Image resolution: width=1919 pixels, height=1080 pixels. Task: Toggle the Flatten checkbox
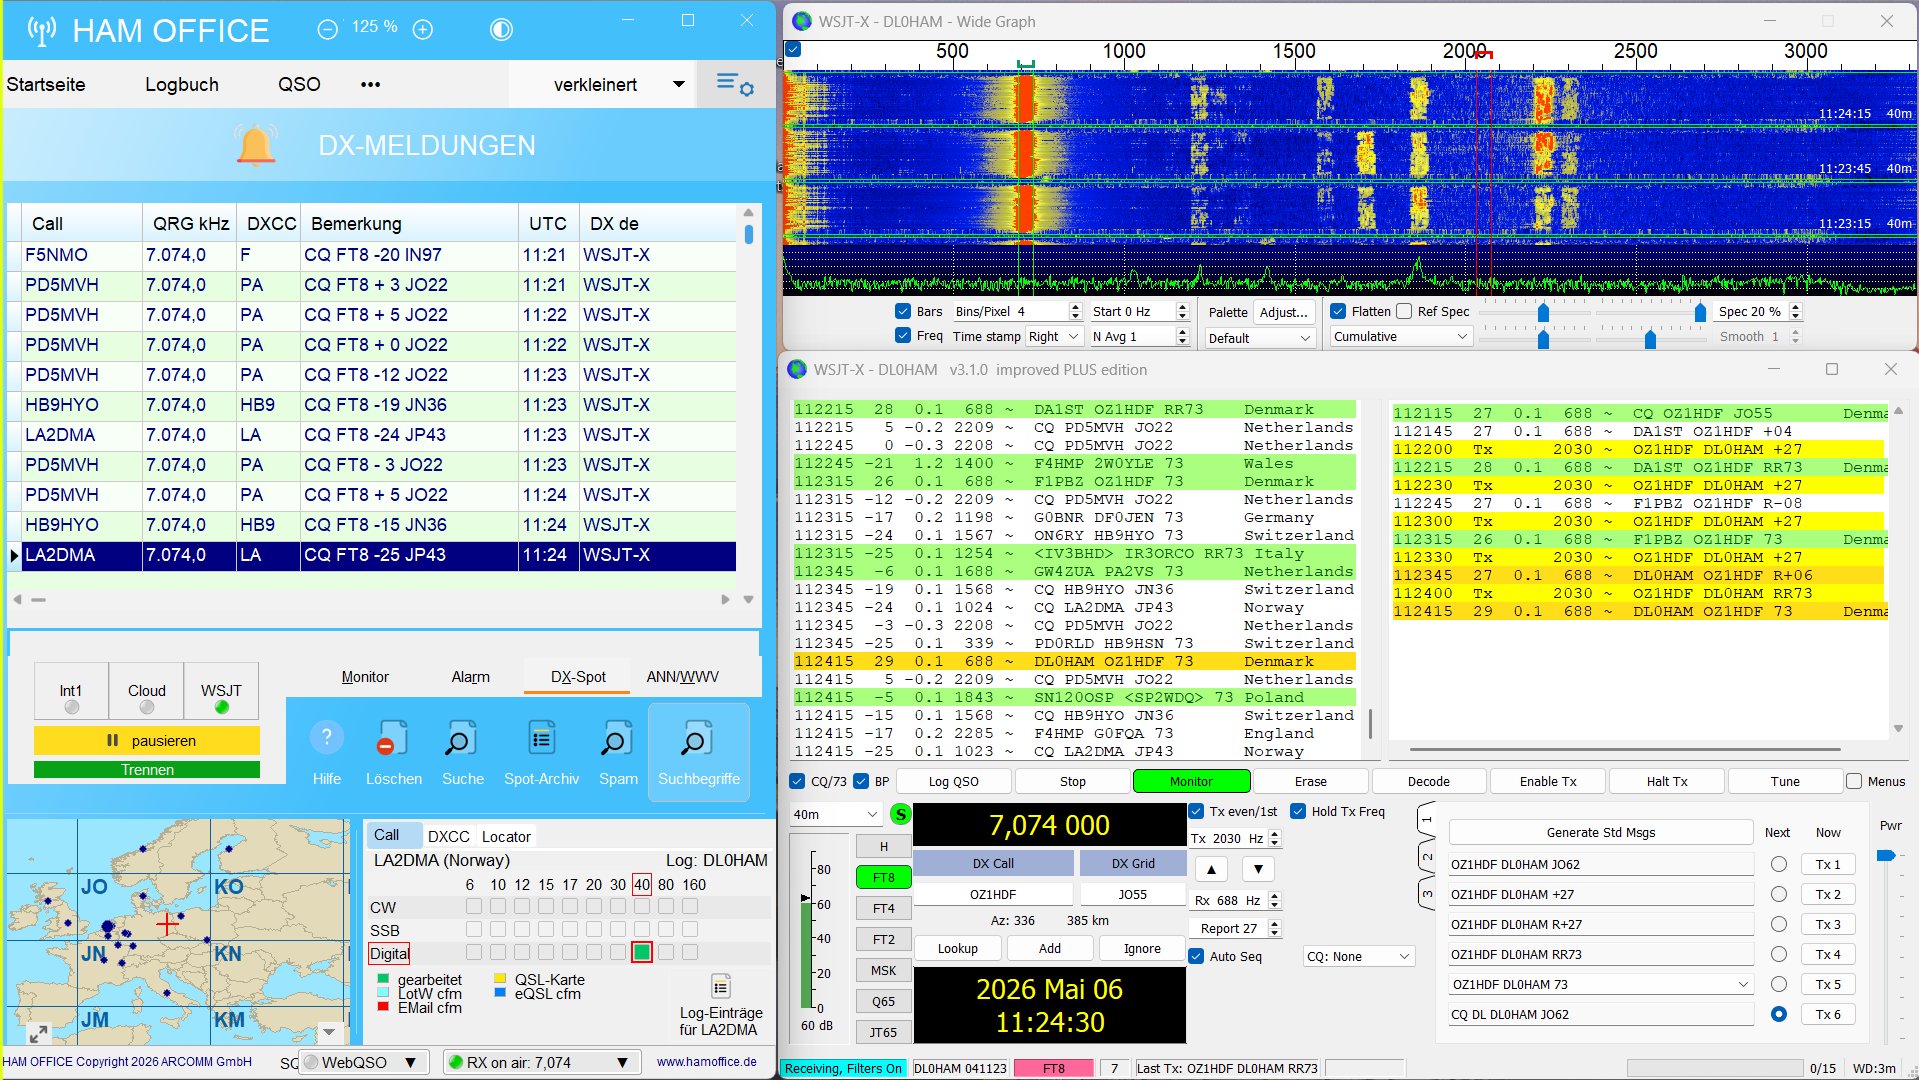1338,311
